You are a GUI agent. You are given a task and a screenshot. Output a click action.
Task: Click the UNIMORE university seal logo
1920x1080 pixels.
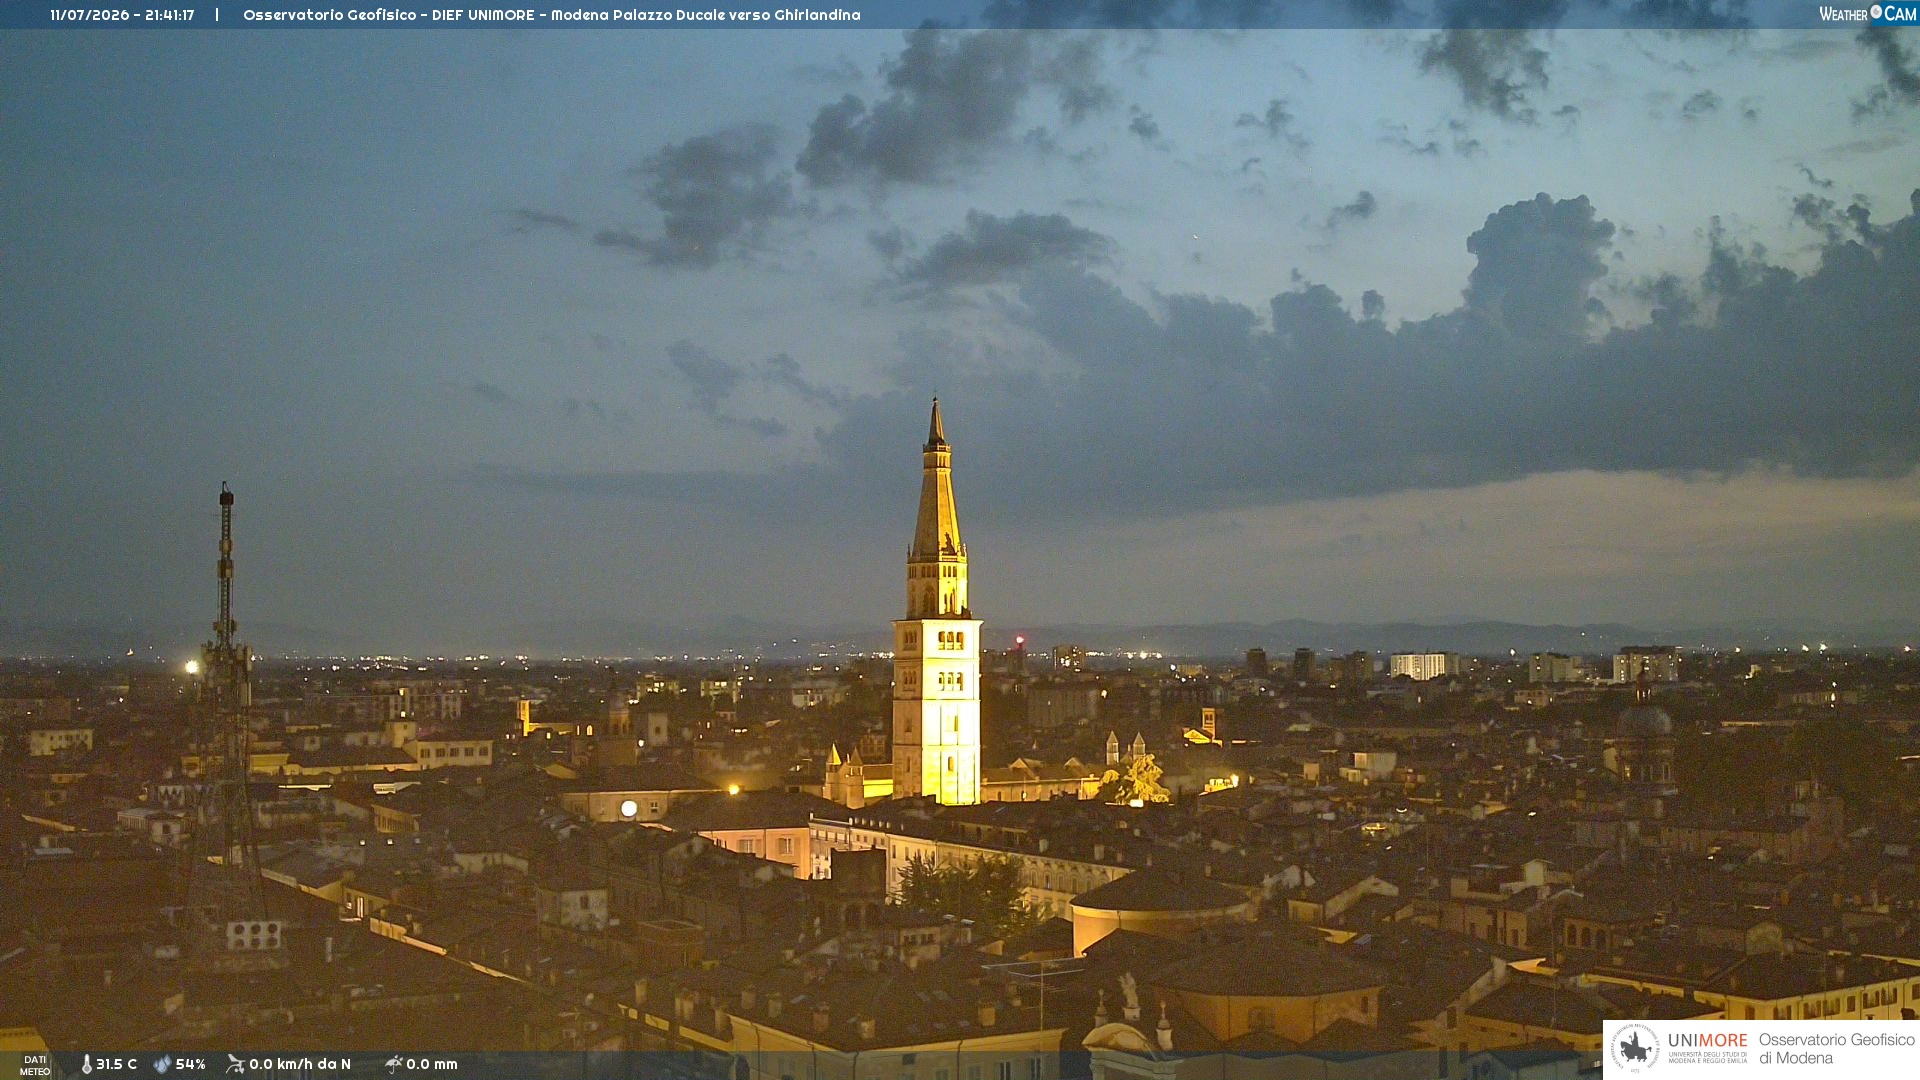pyautogui.click(x=1635, y=1048)
